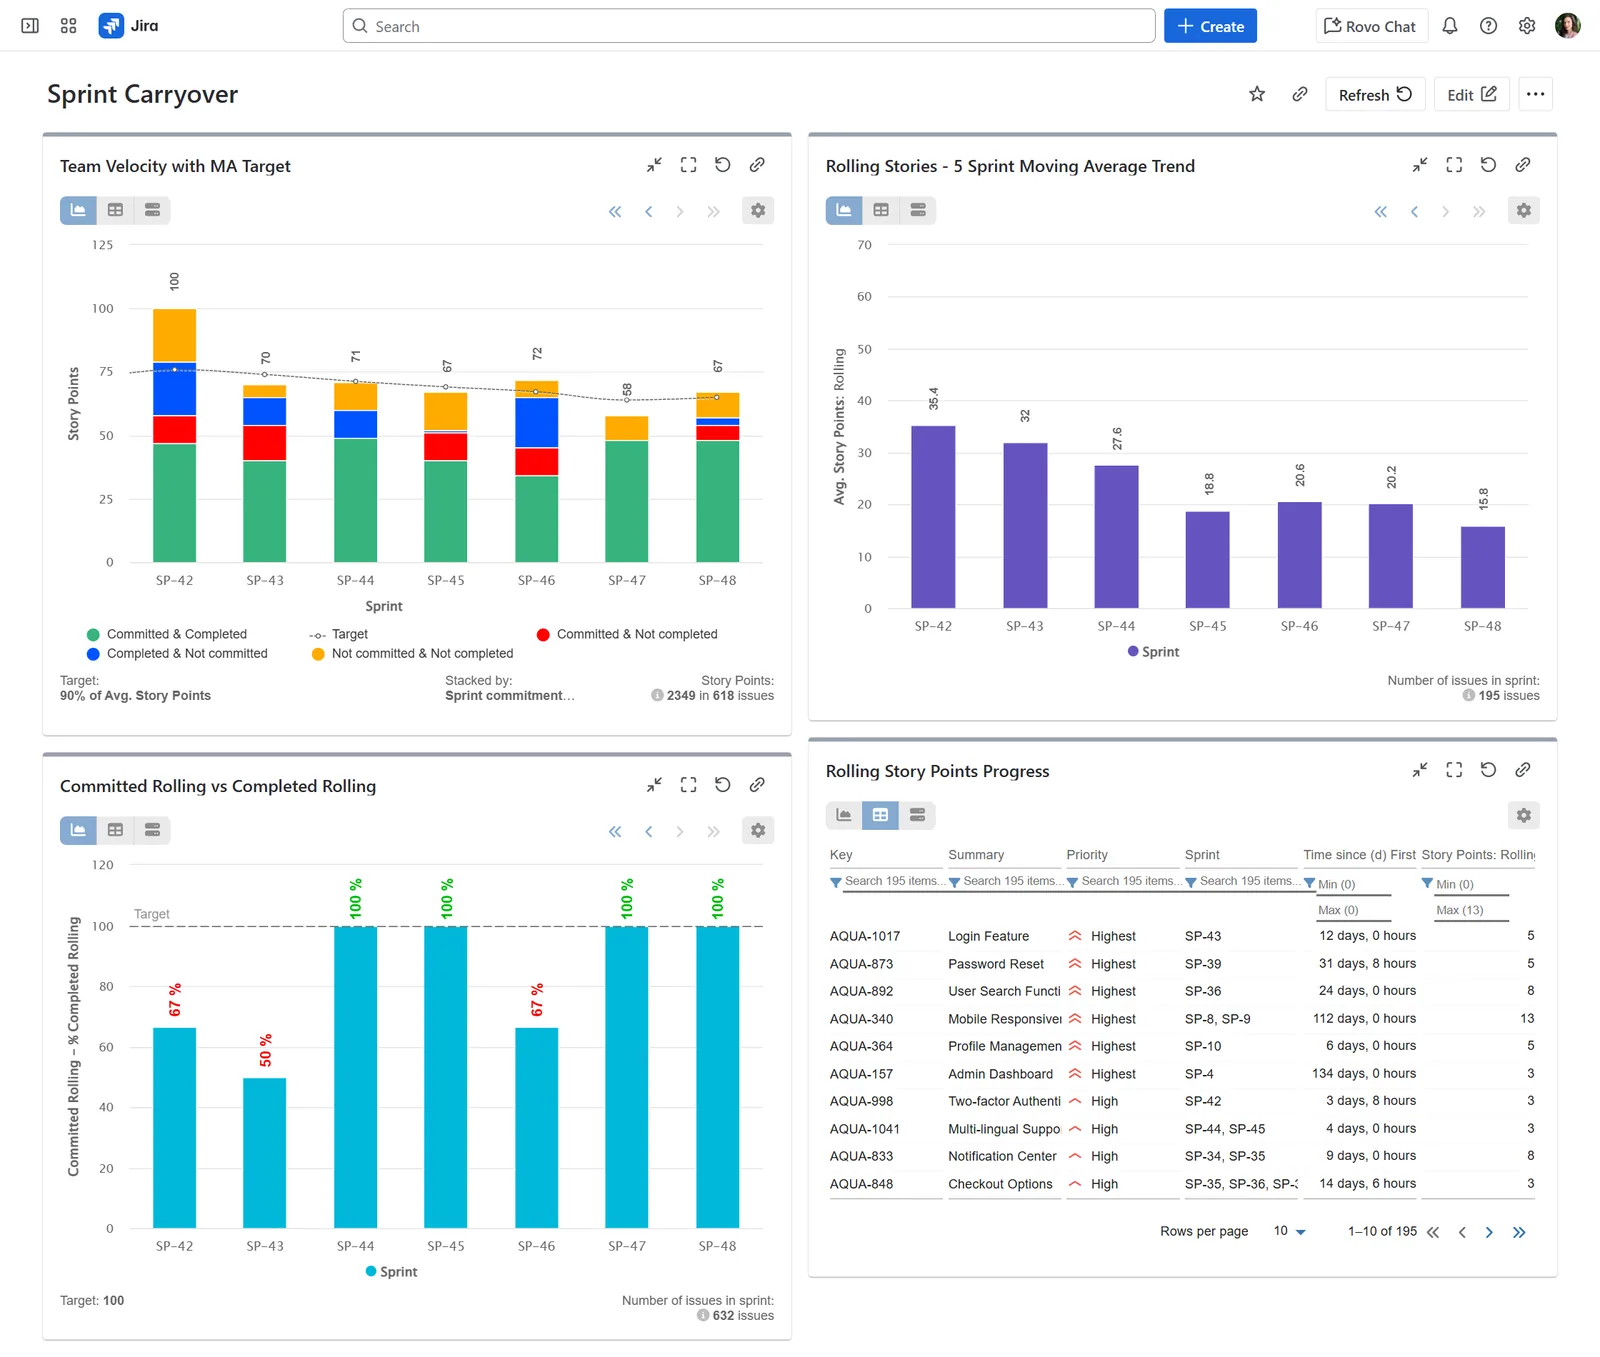Open the user profile avatar
The width and height of the screenshot is (1600, 1357).
(x=1568, y=26)
